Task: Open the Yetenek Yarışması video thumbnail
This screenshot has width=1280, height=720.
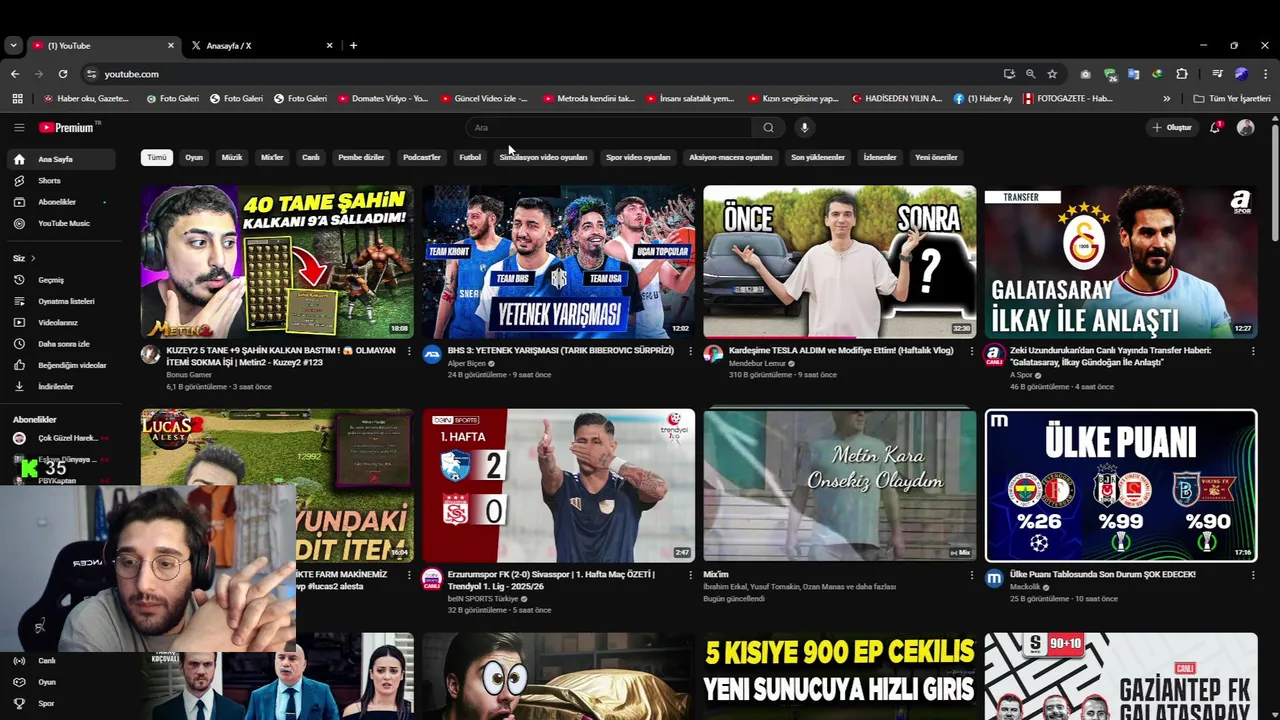Action: click(558, 261)
